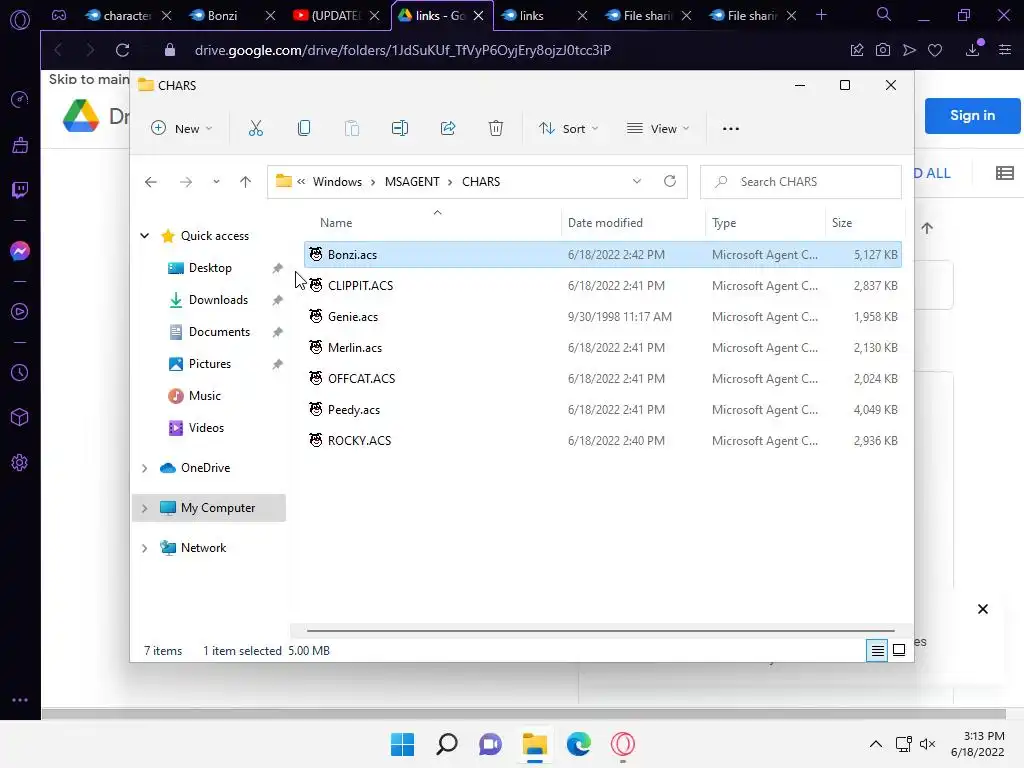Open Opera sidebar settings gear
The height and width of the screenshot is (768, 1024).
[20, 462]
